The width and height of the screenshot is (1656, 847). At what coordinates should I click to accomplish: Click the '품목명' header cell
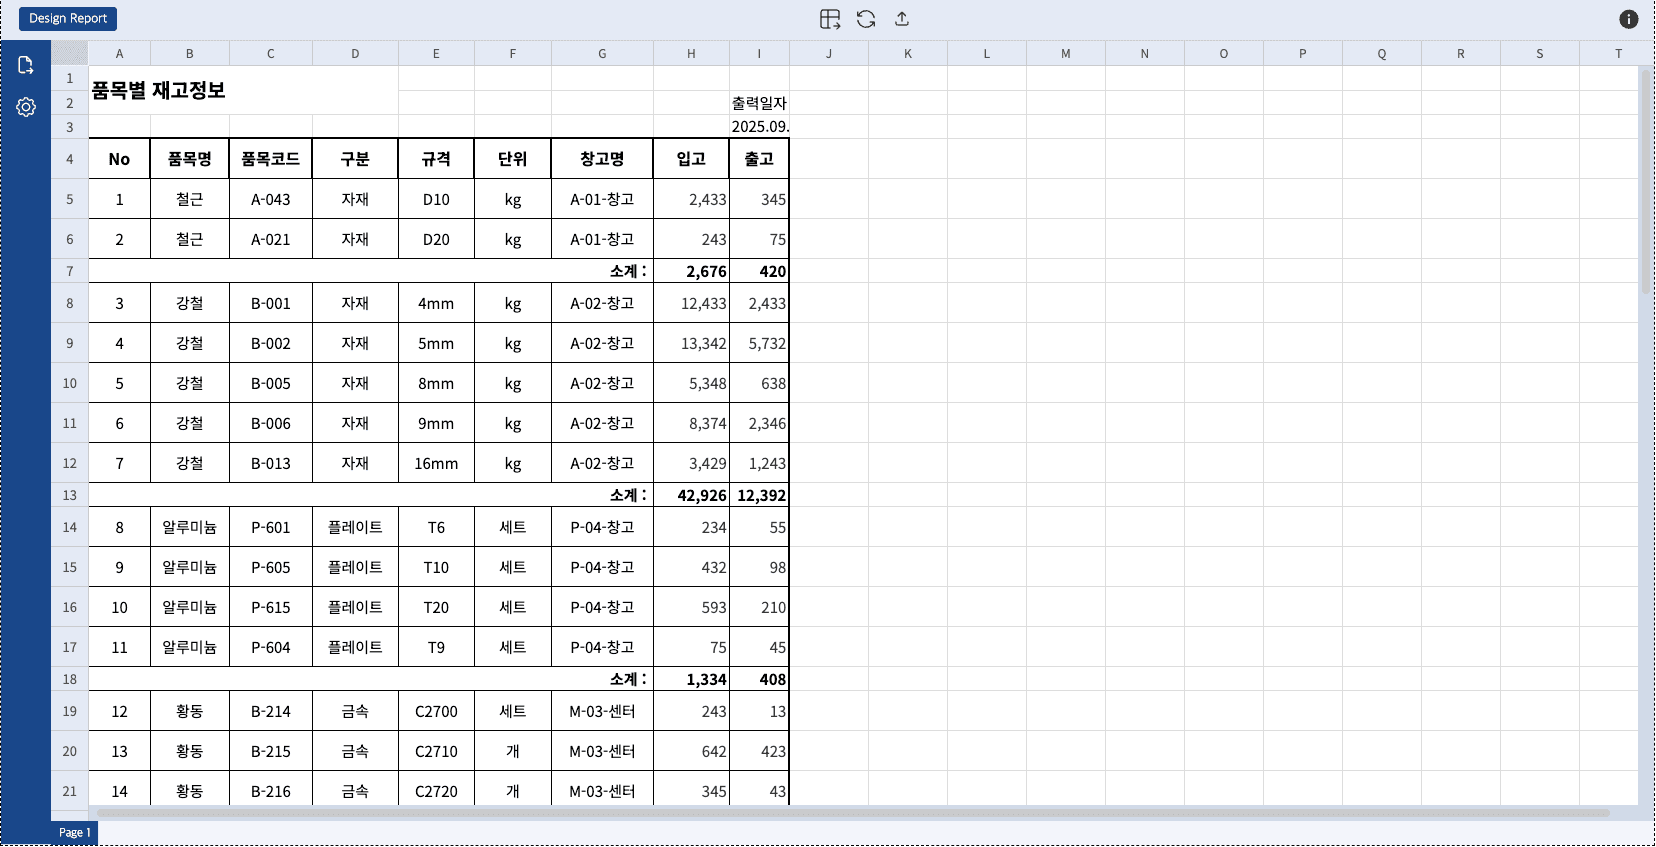click(190, 159)
